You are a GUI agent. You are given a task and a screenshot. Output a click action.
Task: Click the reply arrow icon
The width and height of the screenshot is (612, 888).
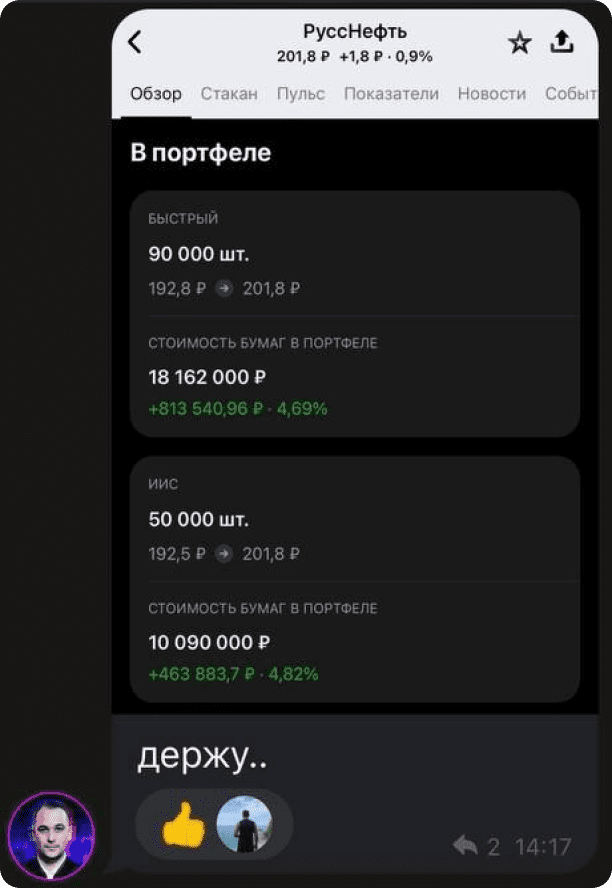pyautogui.click(x=464, y=846)
